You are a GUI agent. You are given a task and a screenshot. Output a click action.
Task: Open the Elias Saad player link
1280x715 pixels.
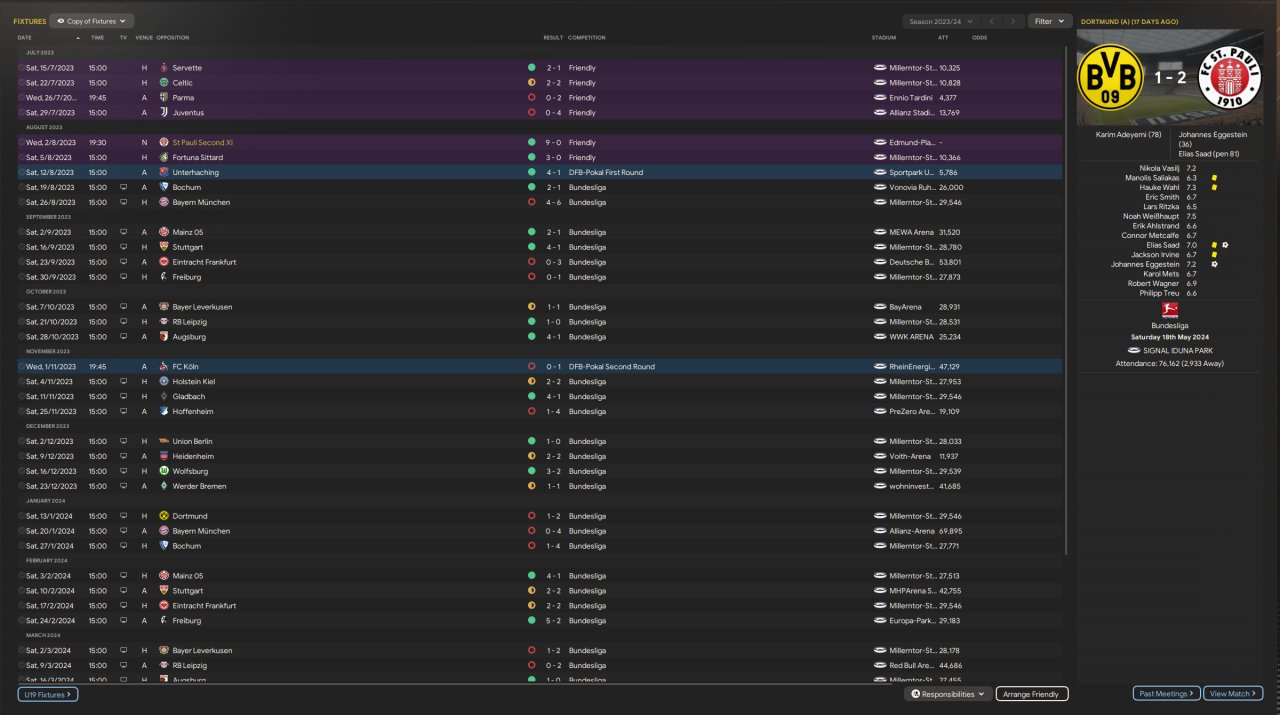[1160, 245]
